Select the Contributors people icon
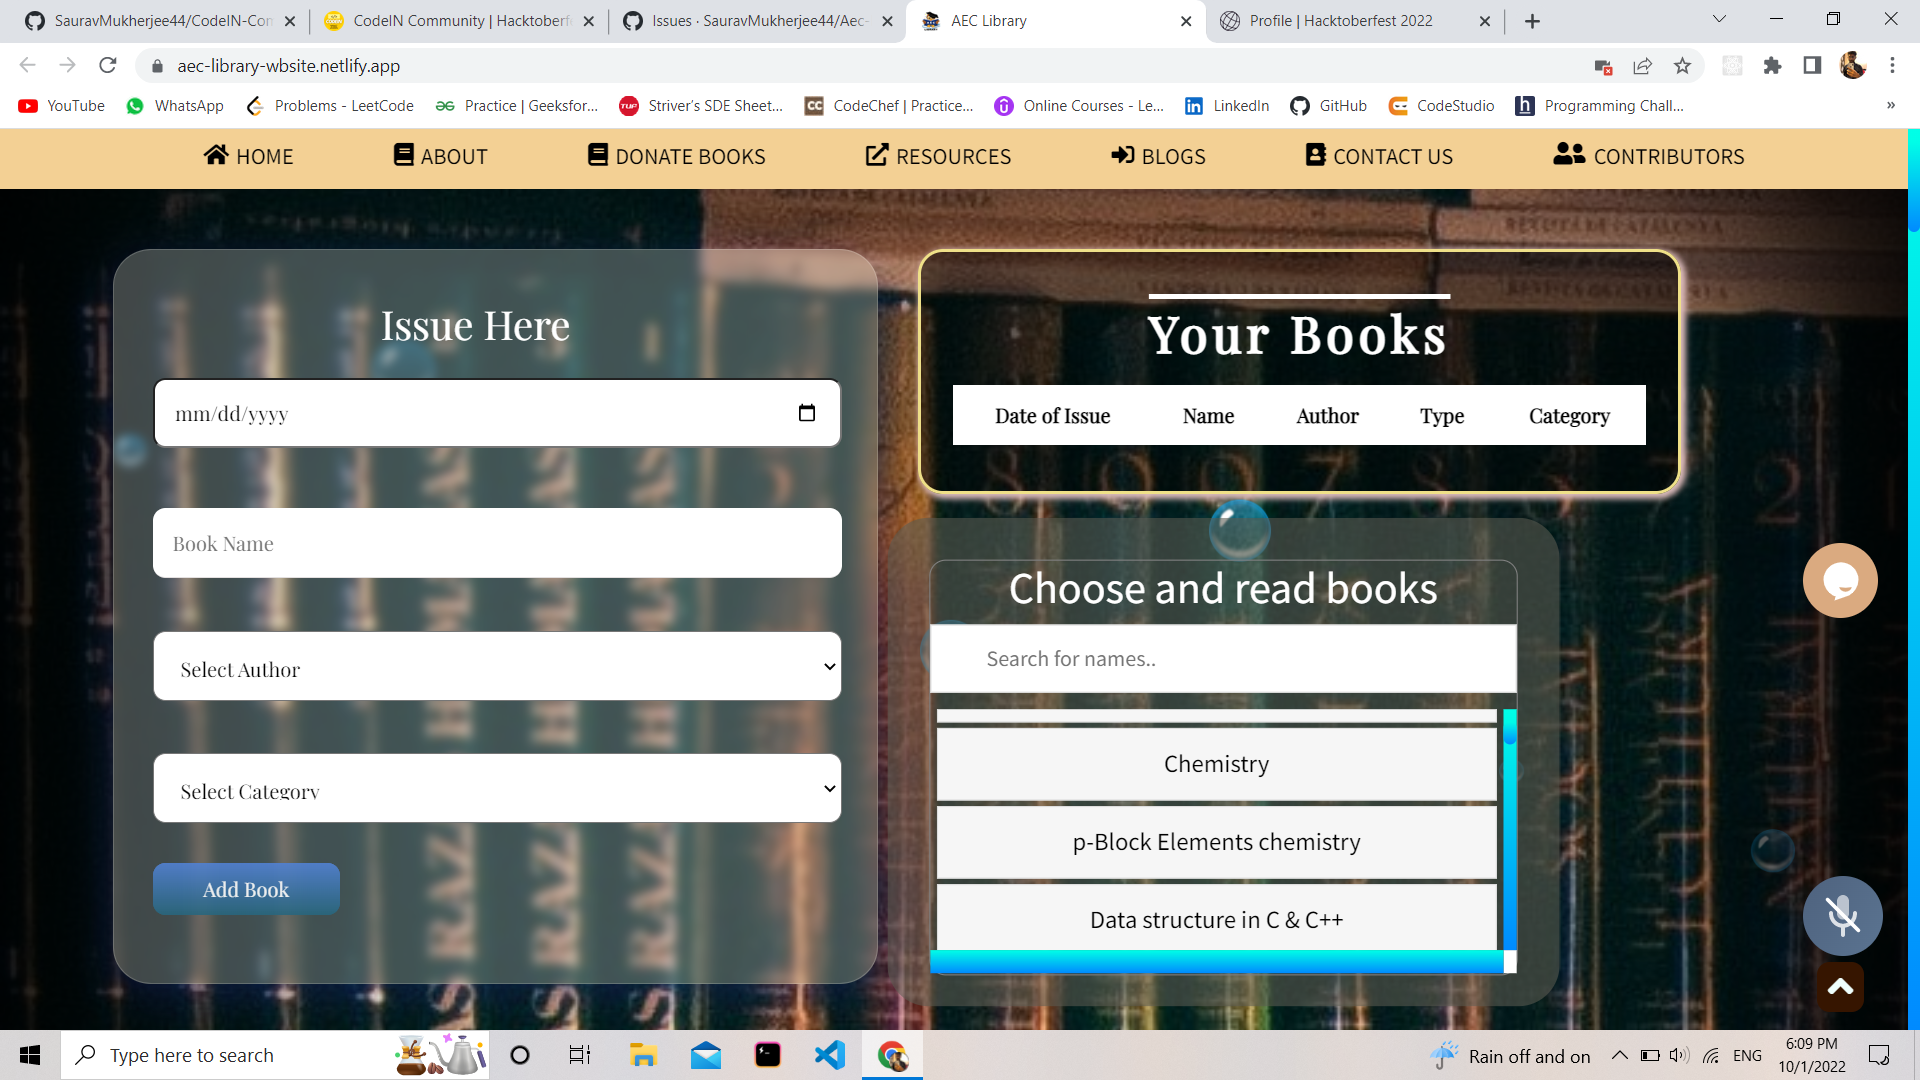Image resolution: width=1920 pixels, height=1080 pixels. point(1570,155)
